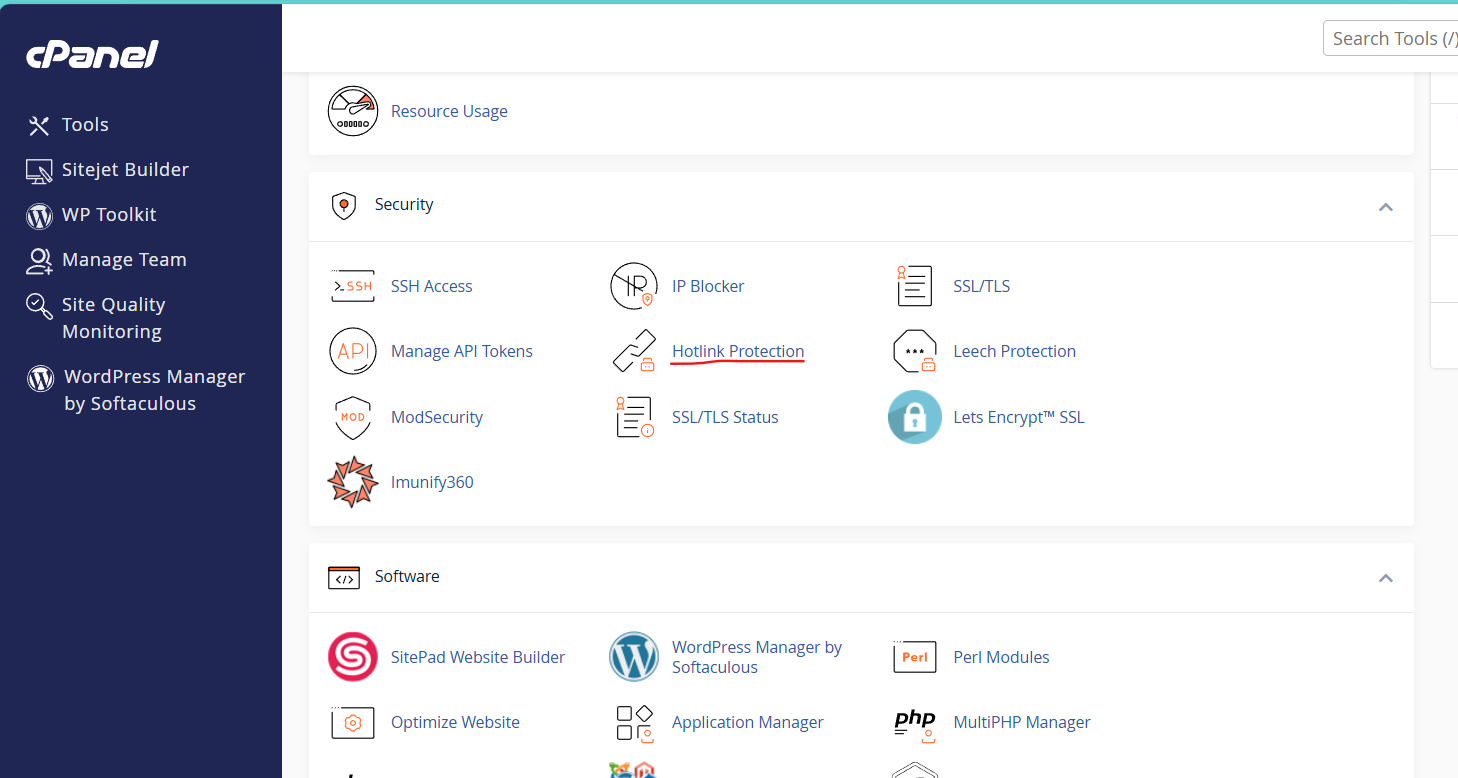Viewport: 1458px width, 778px height.
Task: Open the Manage API Tokens link
Action: 462,351
